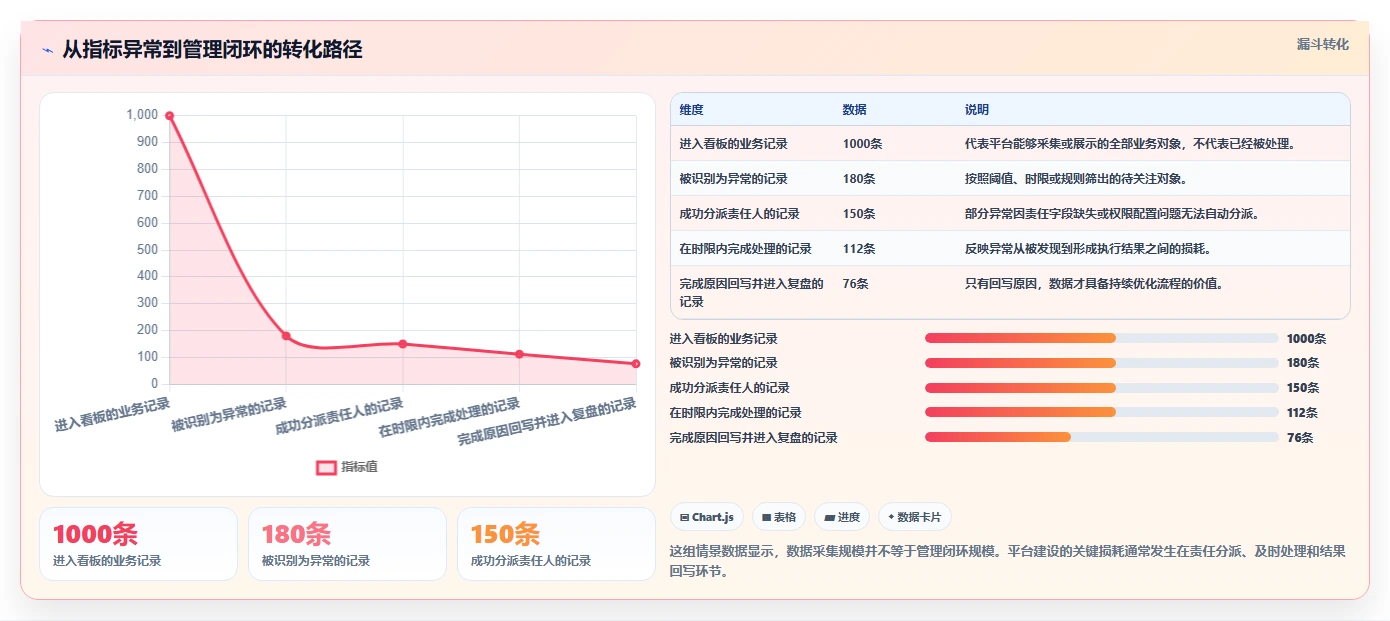Click the progress bar for 完成原因回写并进入复盘的记录
This screenshot has width=1390, height=621.
[x=1102, y=437]
